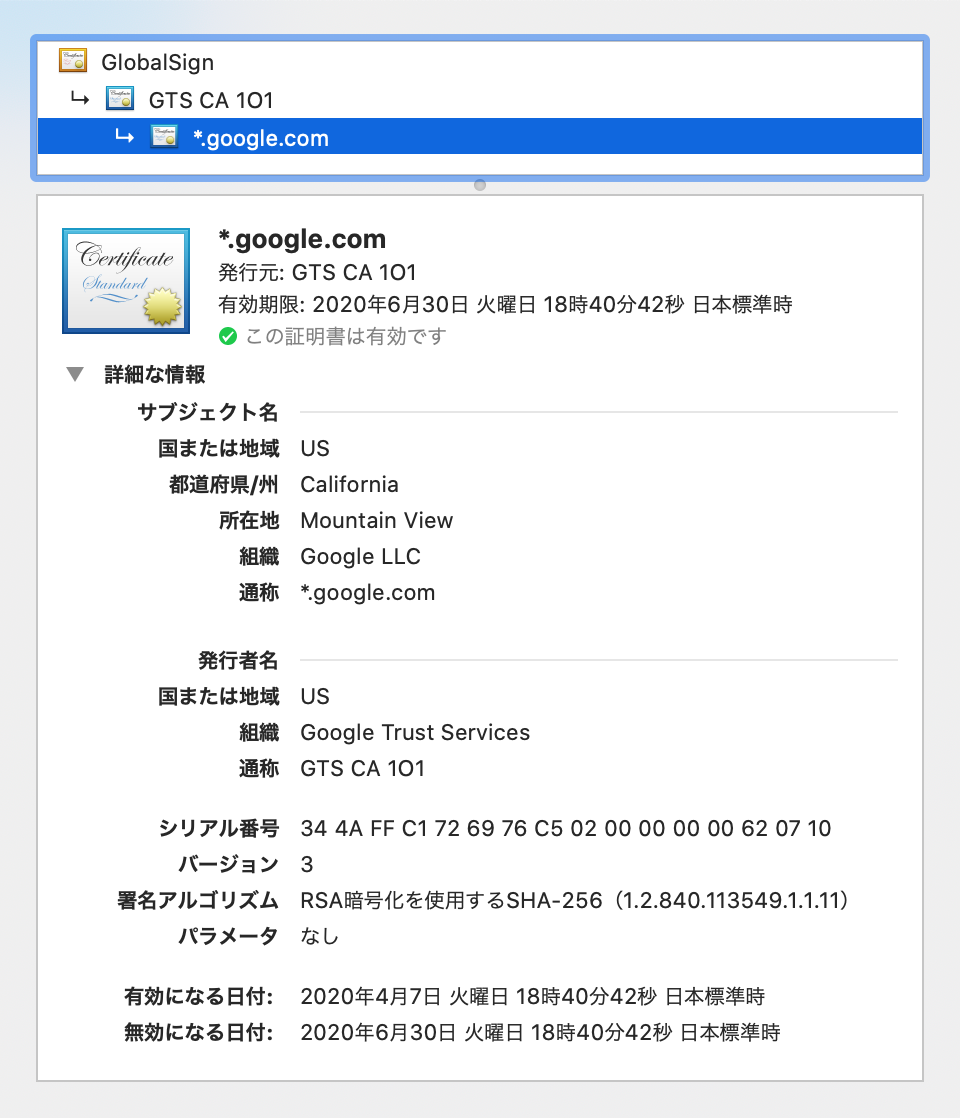Screen dimensions: 960x1118
Task: Click the RSA SHA-256 signature algorithm value
Action: [574, 901]
